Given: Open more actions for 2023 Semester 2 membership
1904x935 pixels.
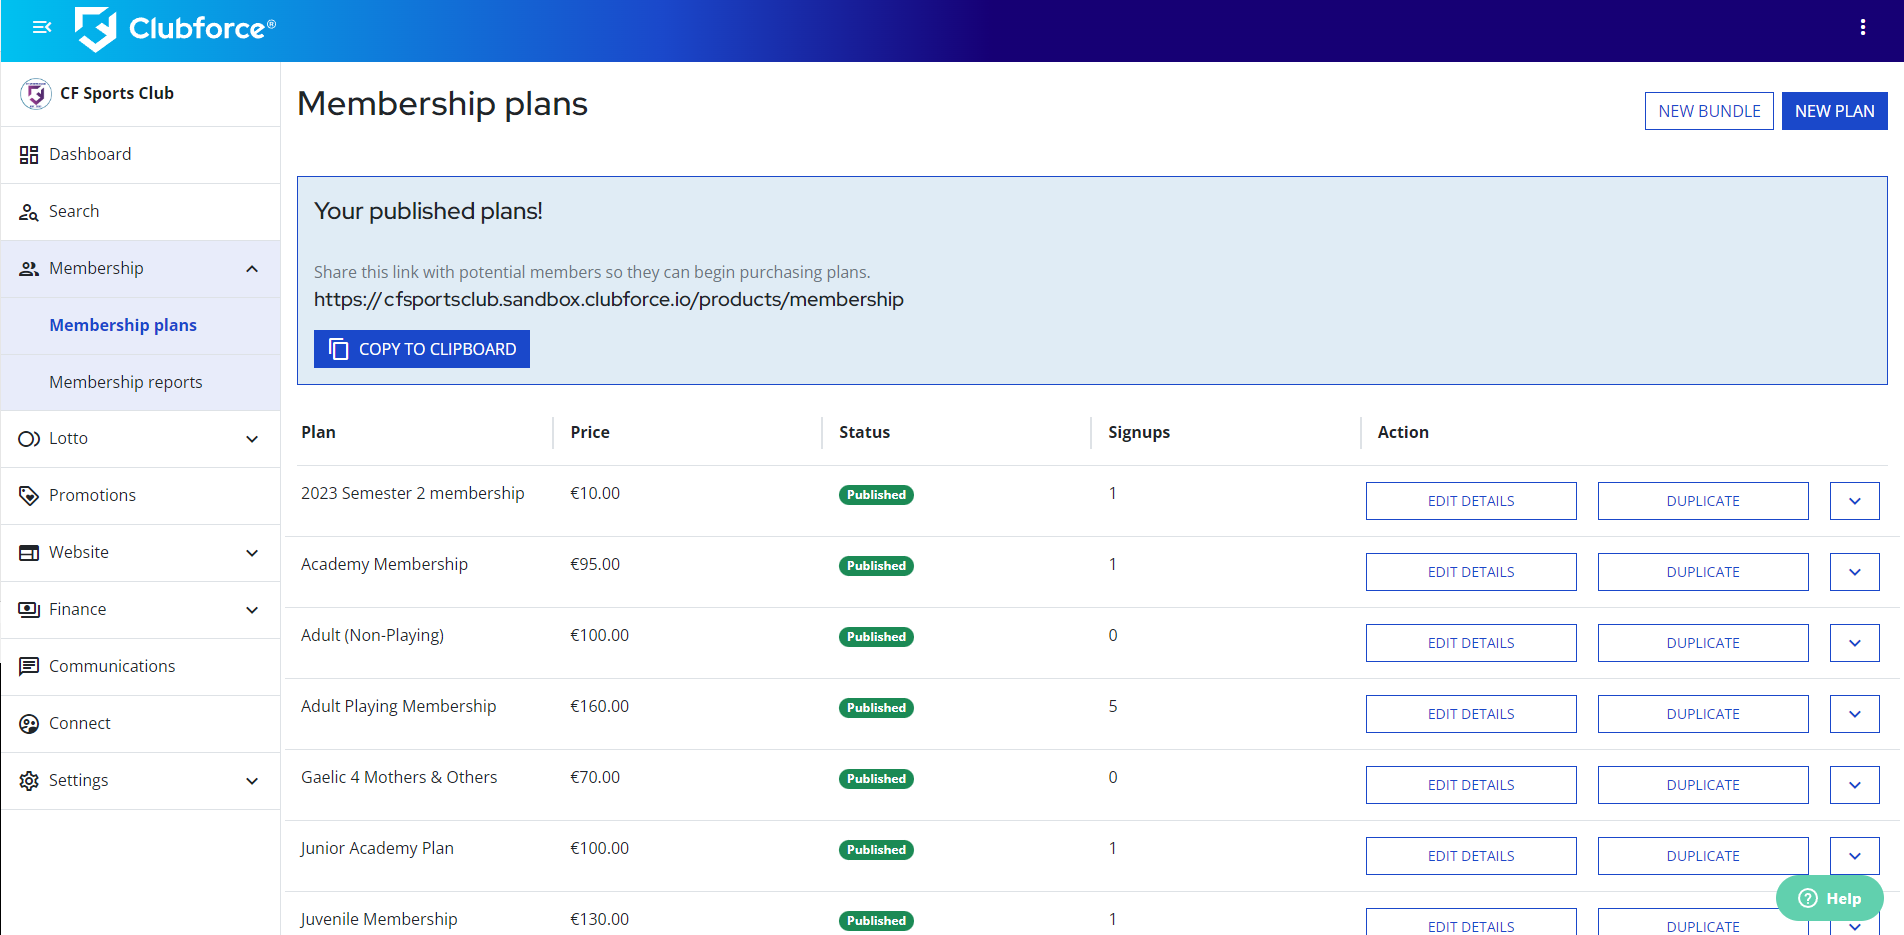Looking at the screenshot, I should 1855,501.
